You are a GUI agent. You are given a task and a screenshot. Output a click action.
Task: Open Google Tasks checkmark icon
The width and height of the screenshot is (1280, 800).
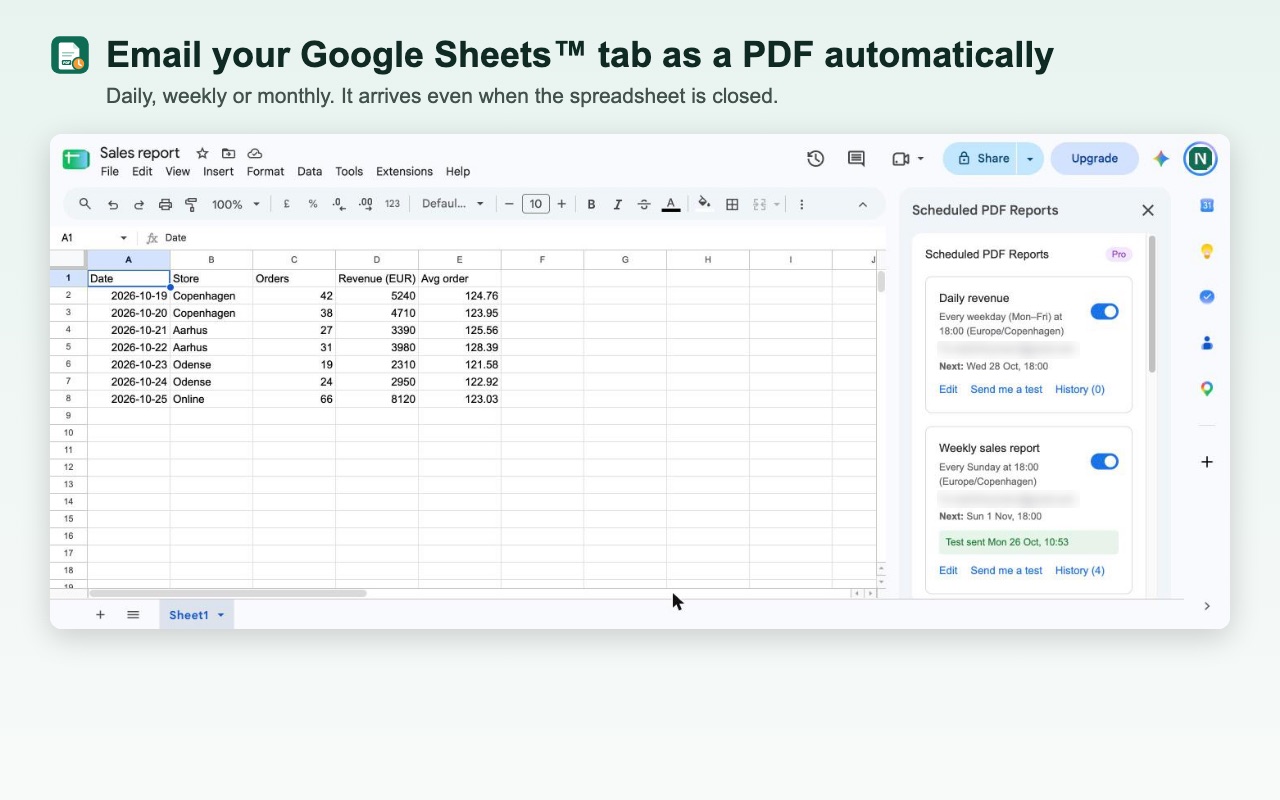pos(1207,297)
